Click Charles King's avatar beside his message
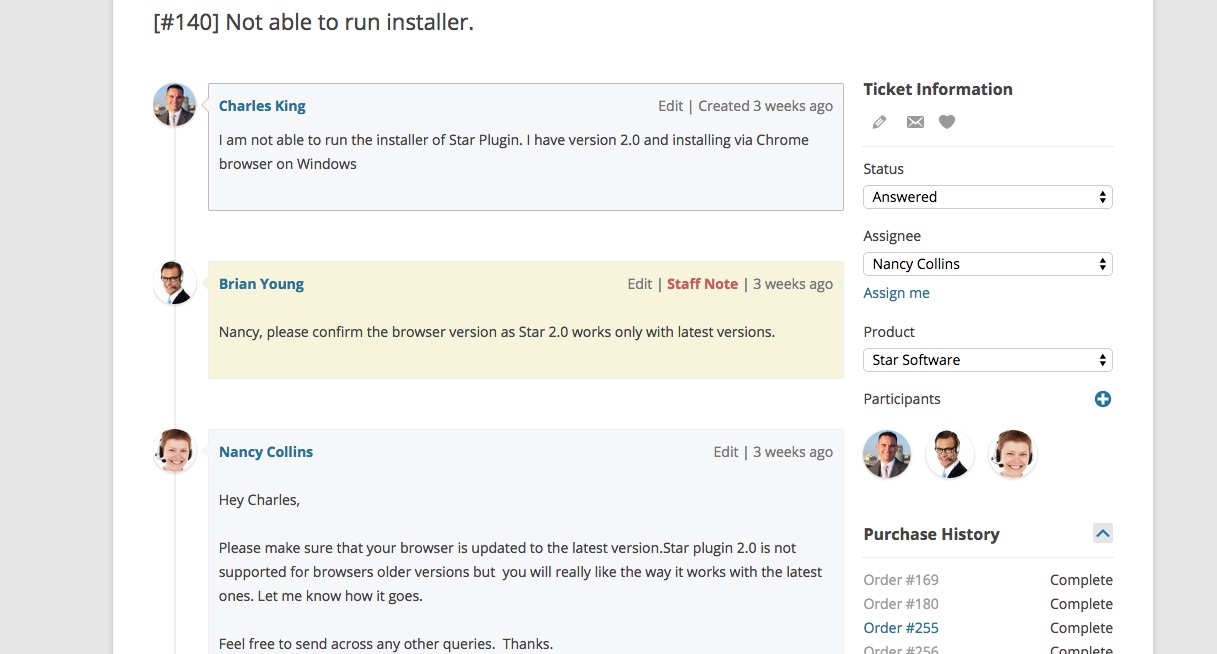The width and height of the screenshot is (1217, 654). pos(174,105)
